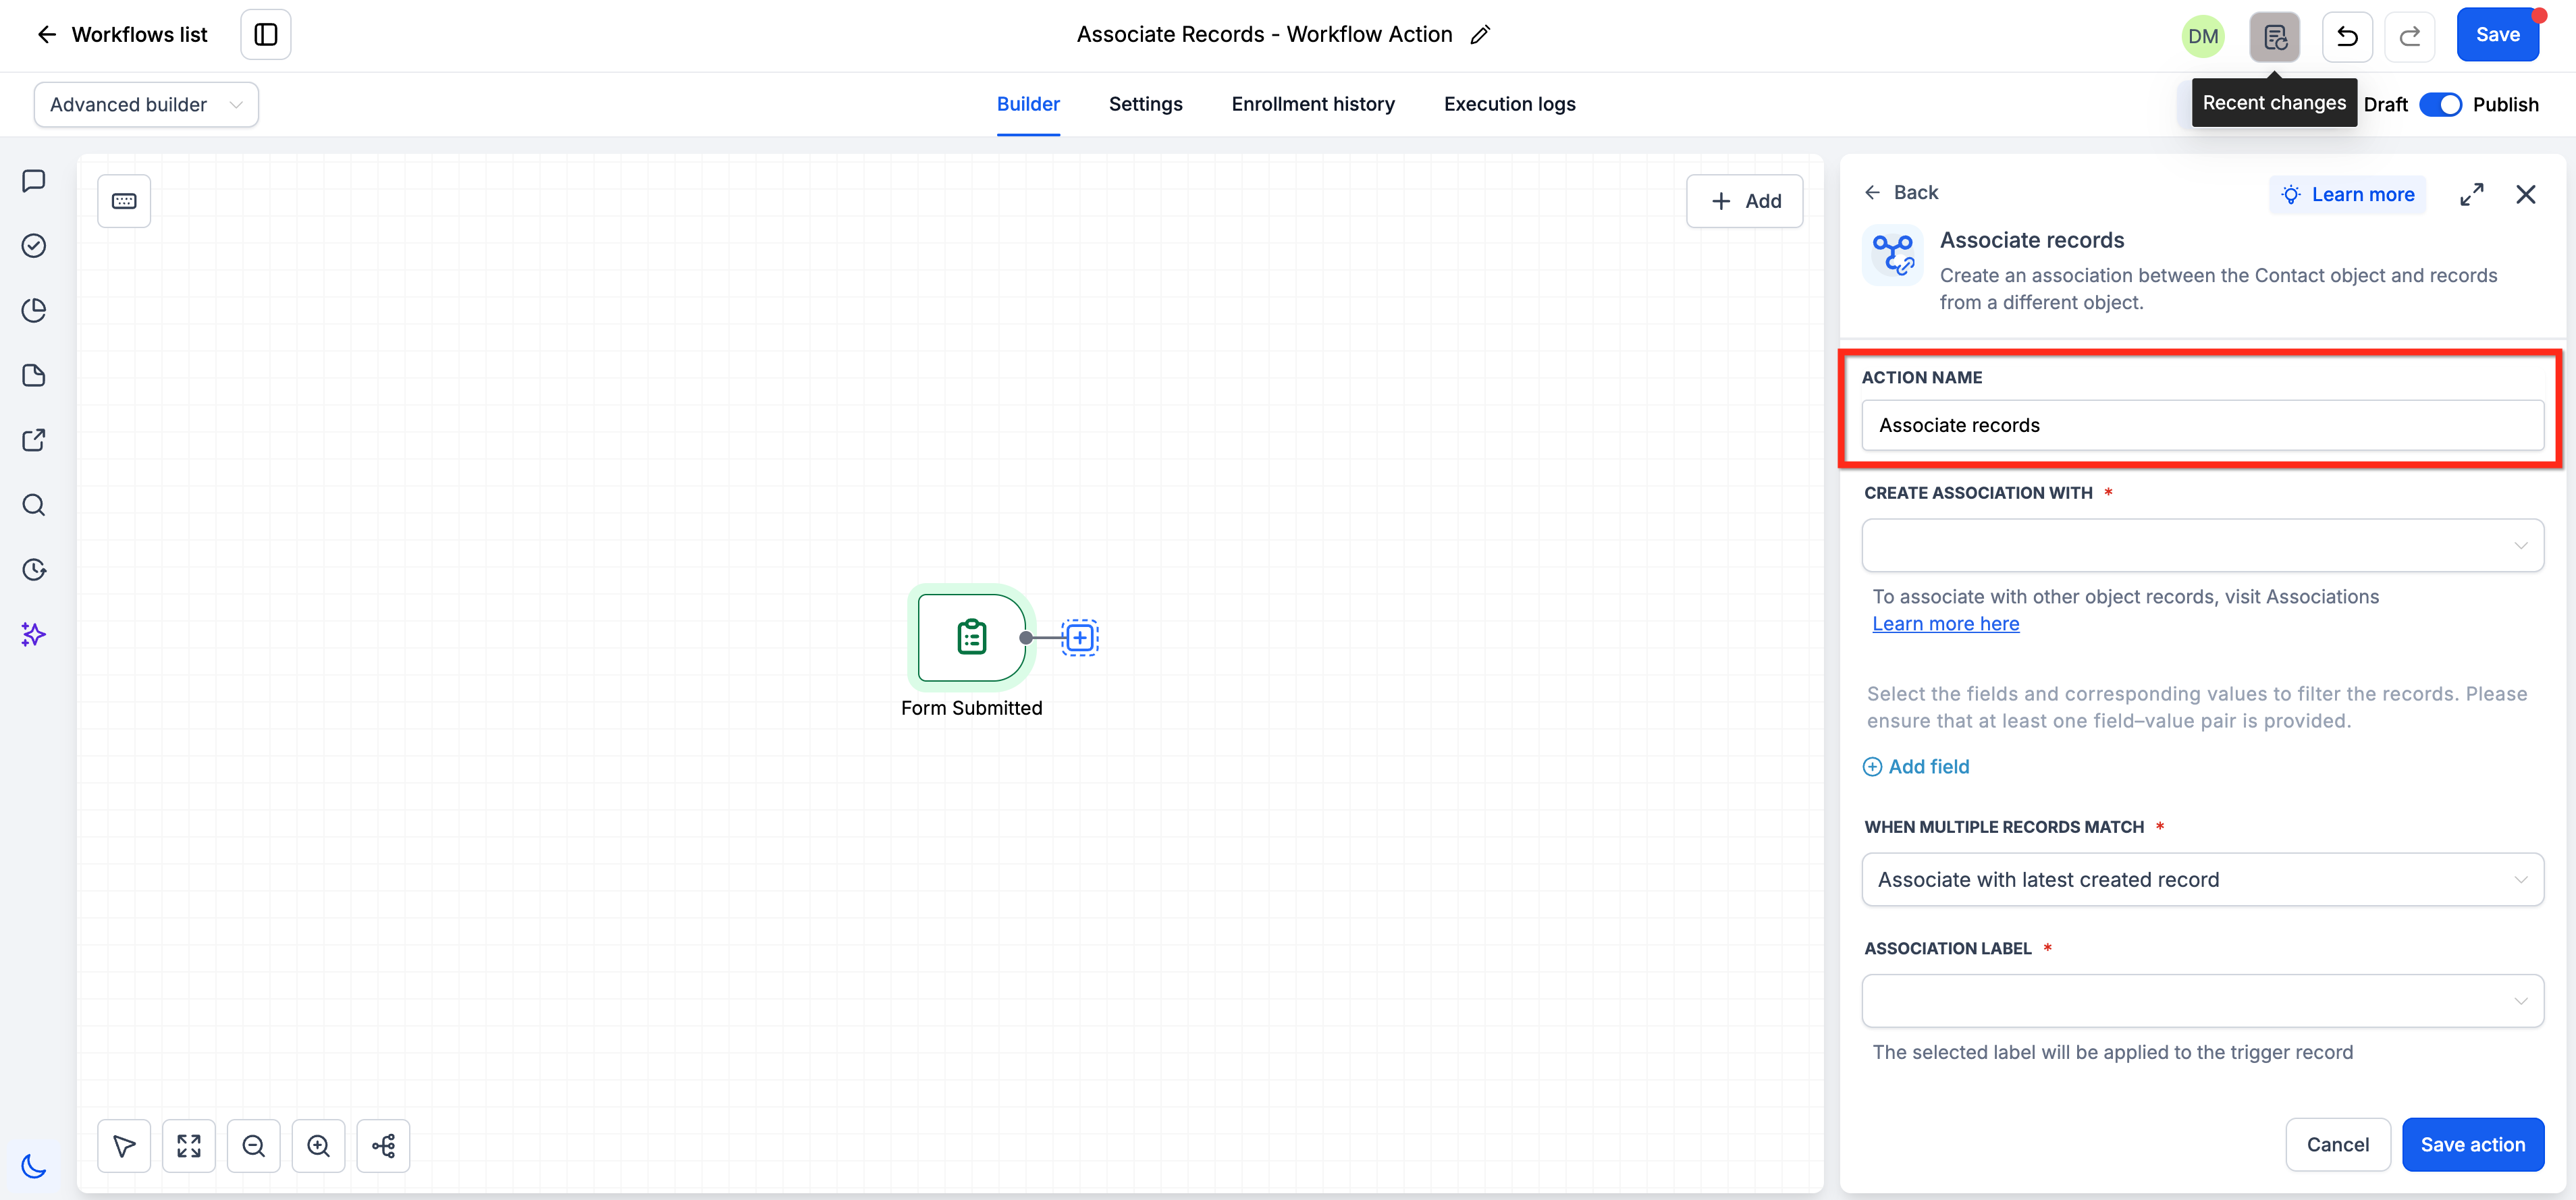Open the Learn more help link
The width and height of the screenshot is (2576, 1200).
[2349, 195]
